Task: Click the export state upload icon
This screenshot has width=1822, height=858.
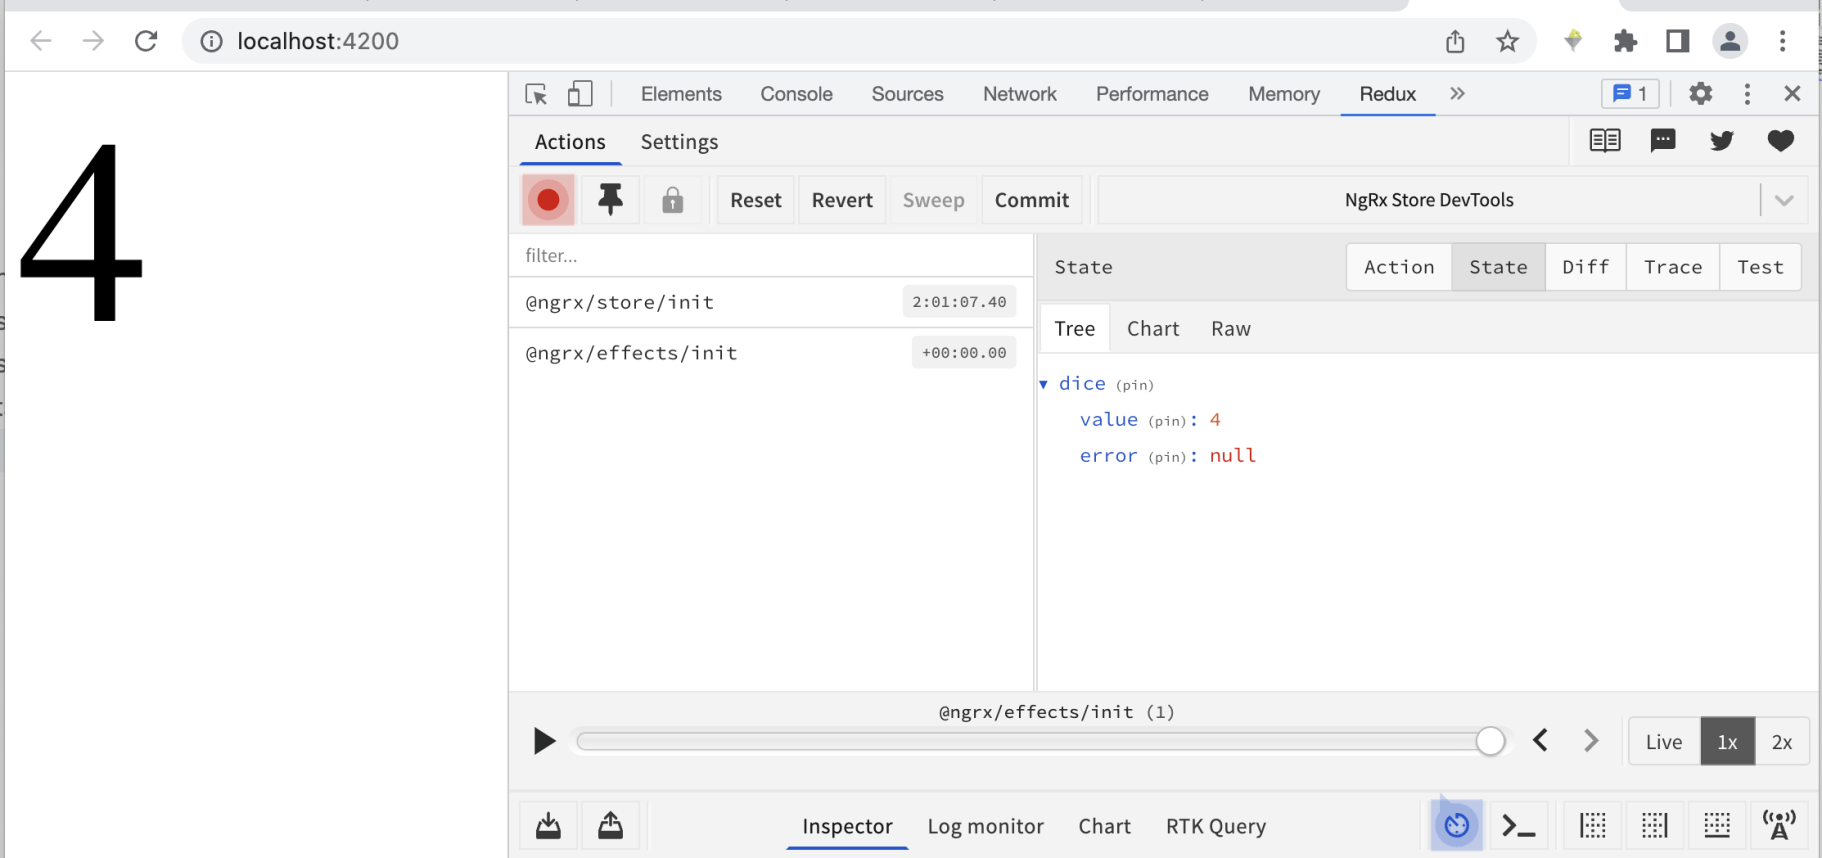Action: pos(610,826)
